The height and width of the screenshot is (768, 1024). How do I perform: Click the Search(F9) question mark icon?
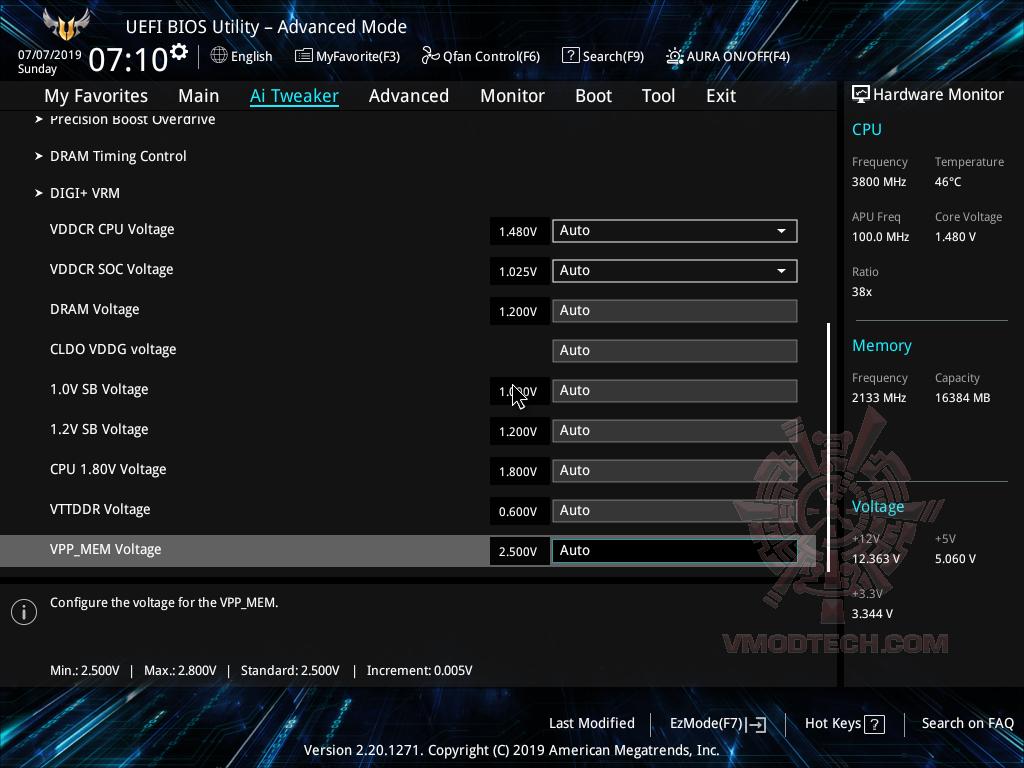click(570, 56)
